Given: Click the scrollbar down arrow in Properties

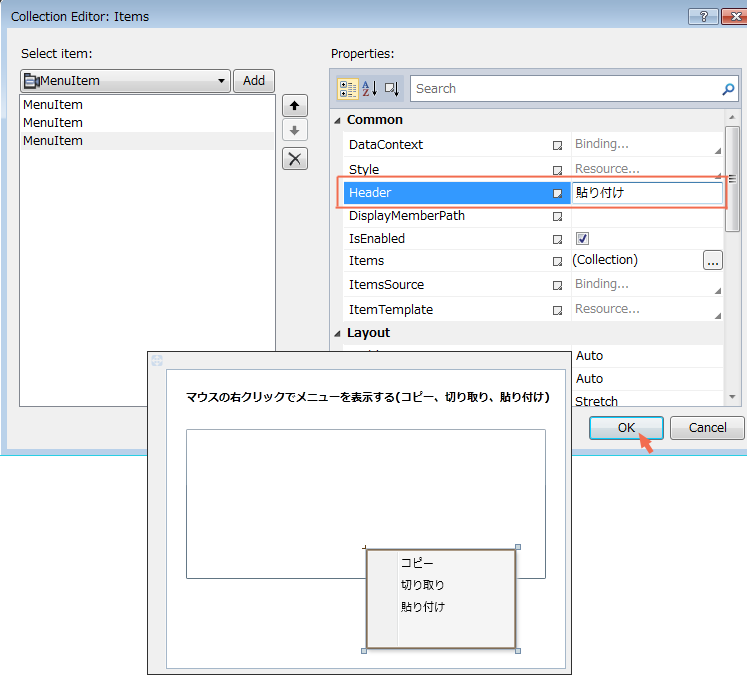Looking at the screenshot, I should [732, 397].
